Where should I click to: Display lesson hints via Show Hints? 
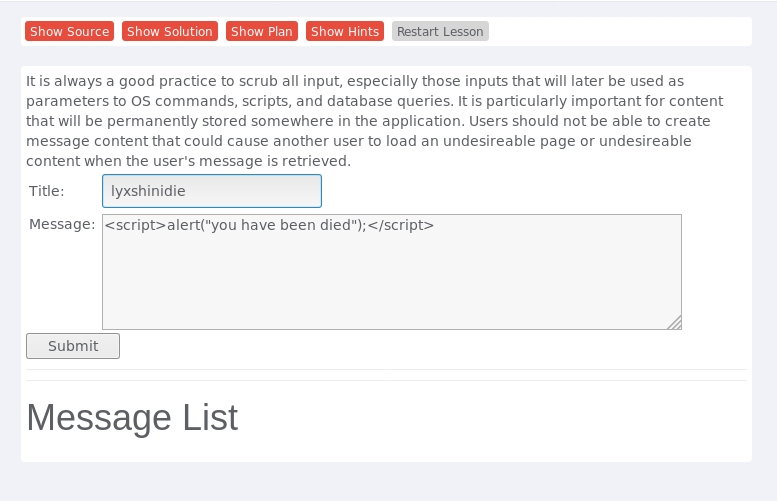pyautogui.click(x=345, y=31)
